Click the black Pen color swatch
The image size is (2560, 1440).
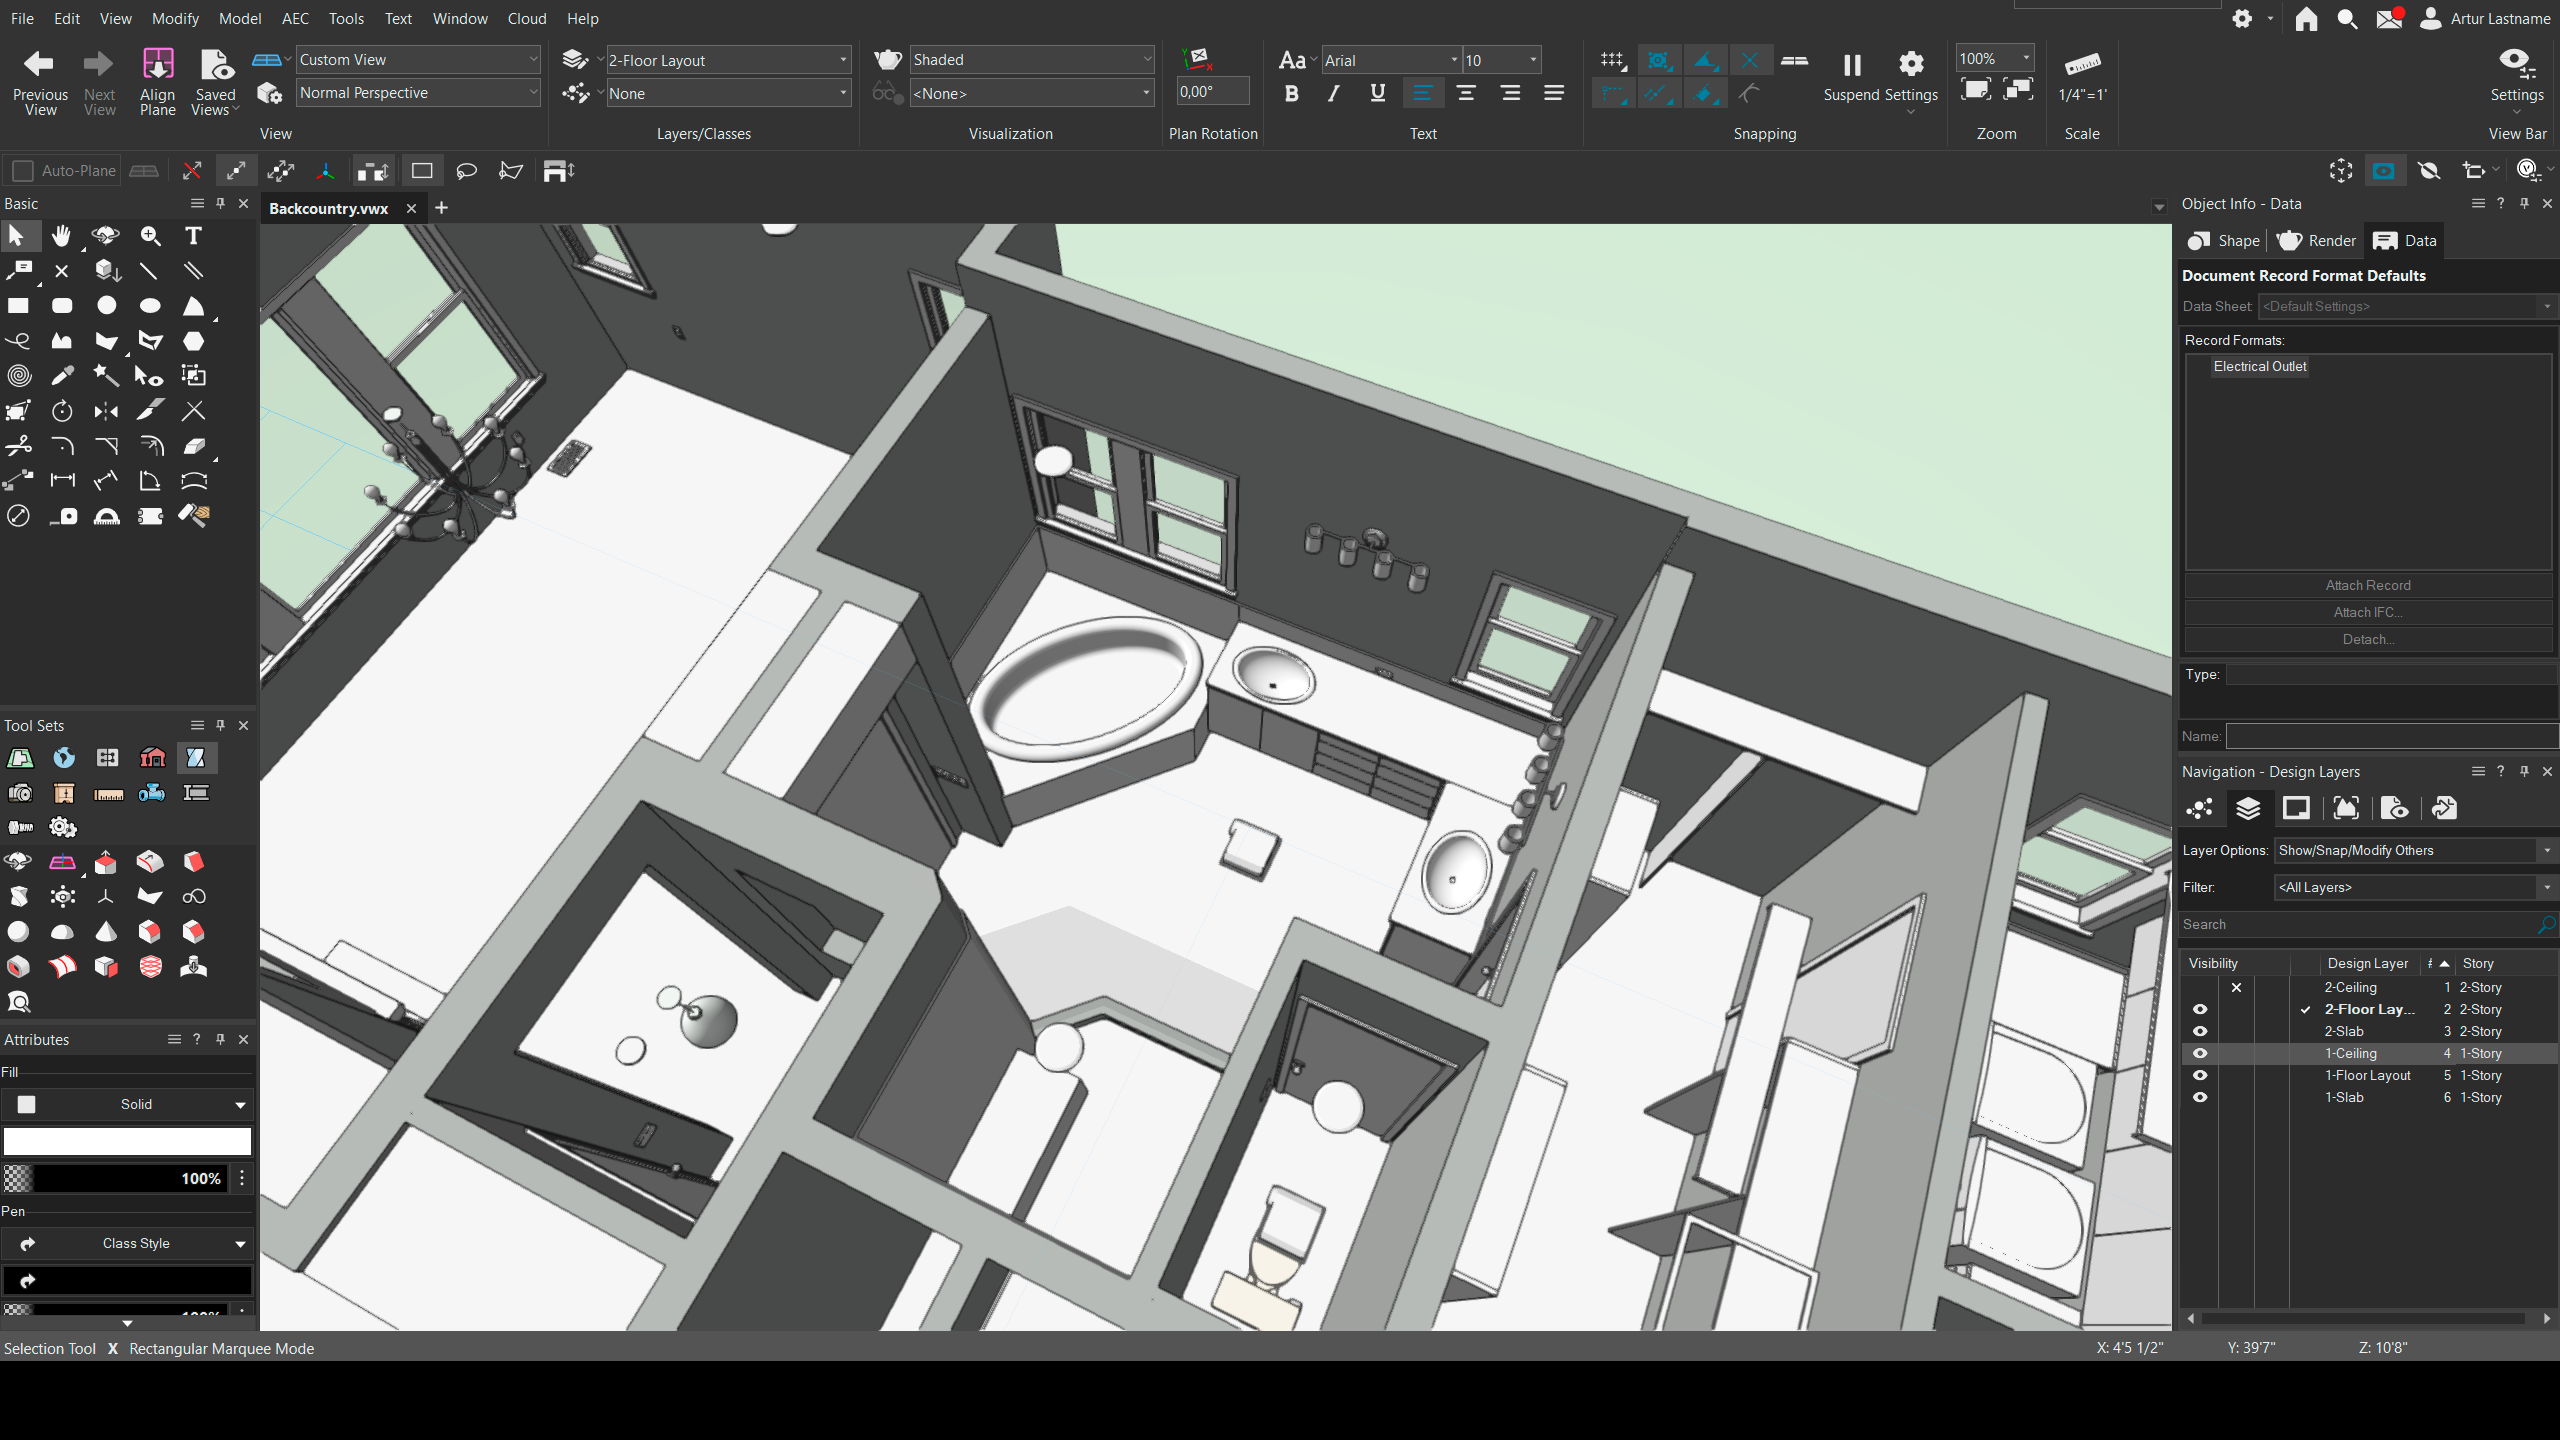pos(127,1280)
